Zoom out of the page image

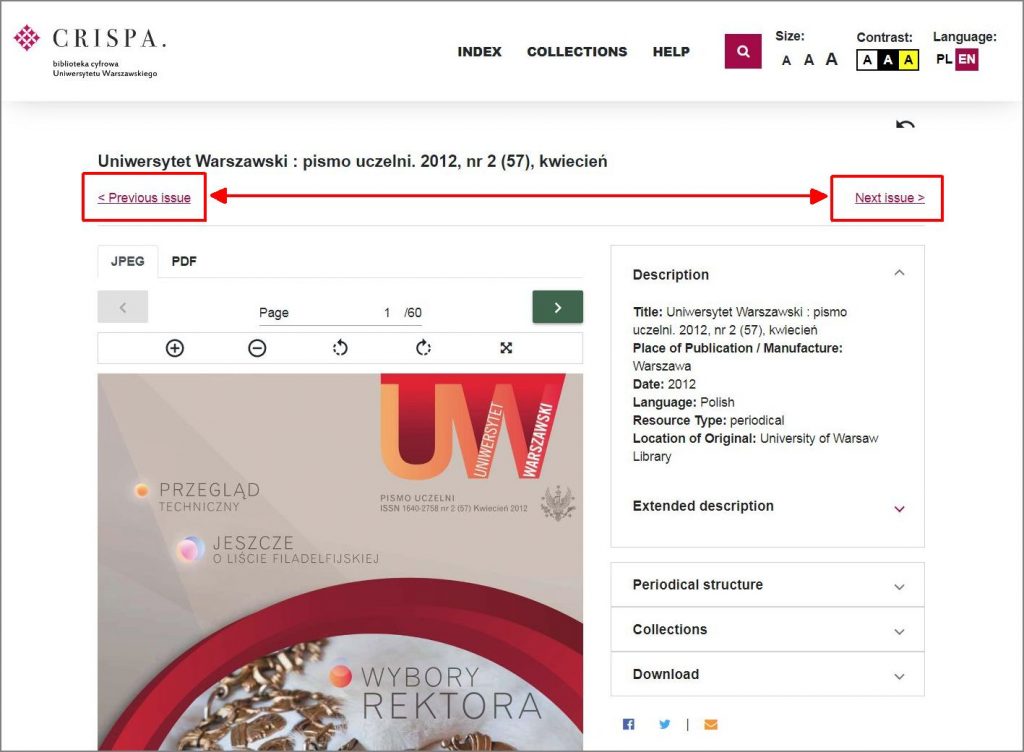[x=257, y=348]
